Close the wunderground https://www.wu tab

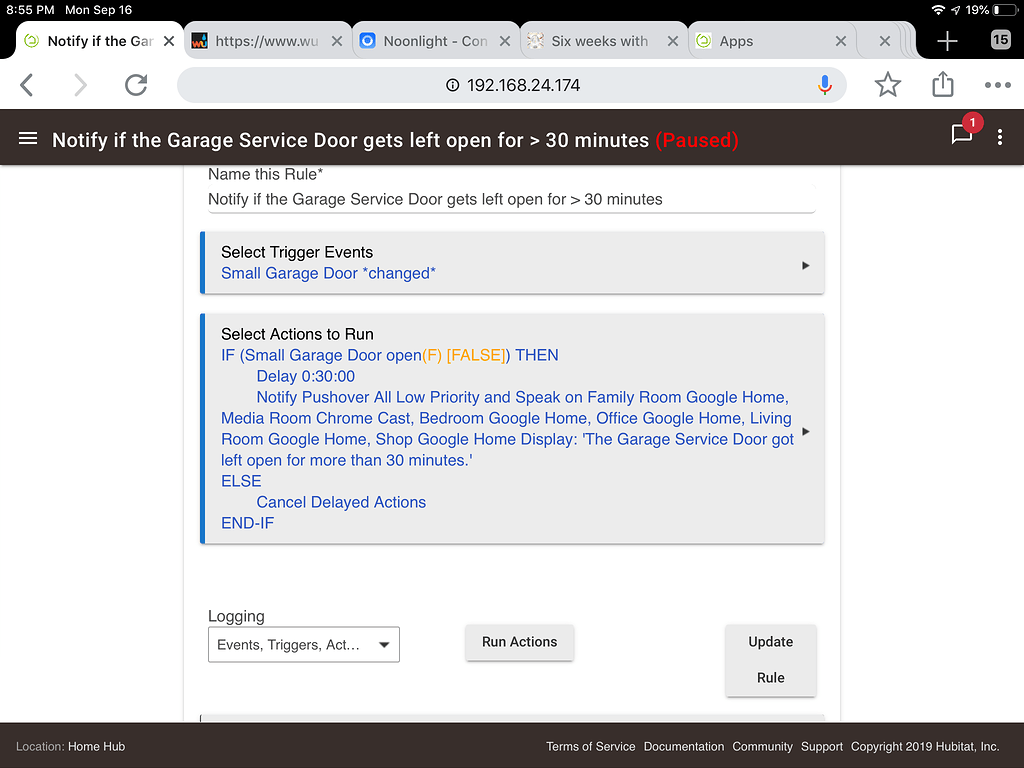pyautogui.click(x=337, y=41)
